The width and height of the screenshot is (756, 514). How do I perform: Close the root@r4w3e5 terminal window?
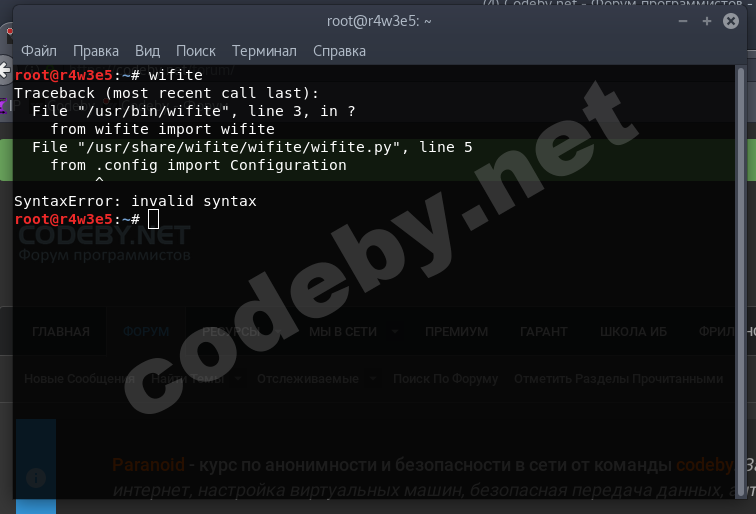pyautogui.click(x=731, y=21)
